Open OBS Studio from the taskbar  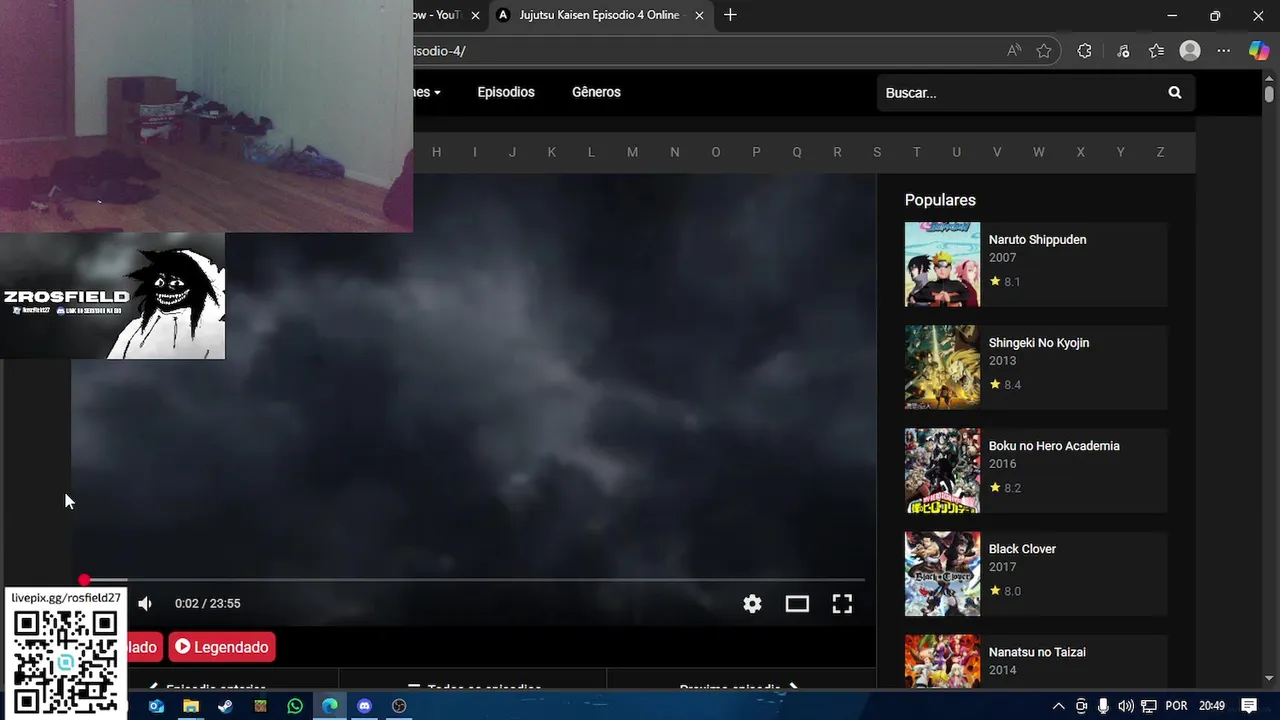pos(399,706)
